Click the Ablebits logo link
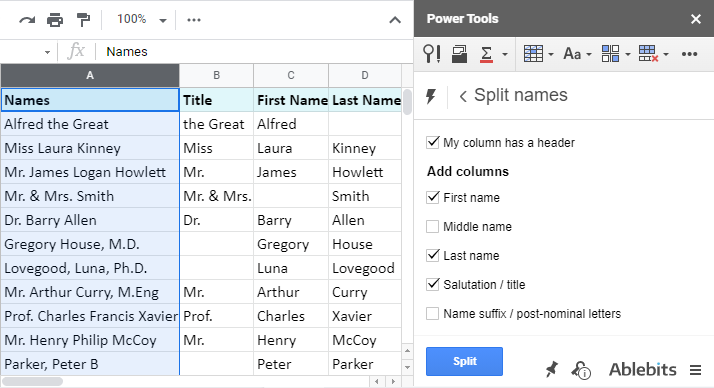Viewport: 714px width, 388px height. pos(643,370)
